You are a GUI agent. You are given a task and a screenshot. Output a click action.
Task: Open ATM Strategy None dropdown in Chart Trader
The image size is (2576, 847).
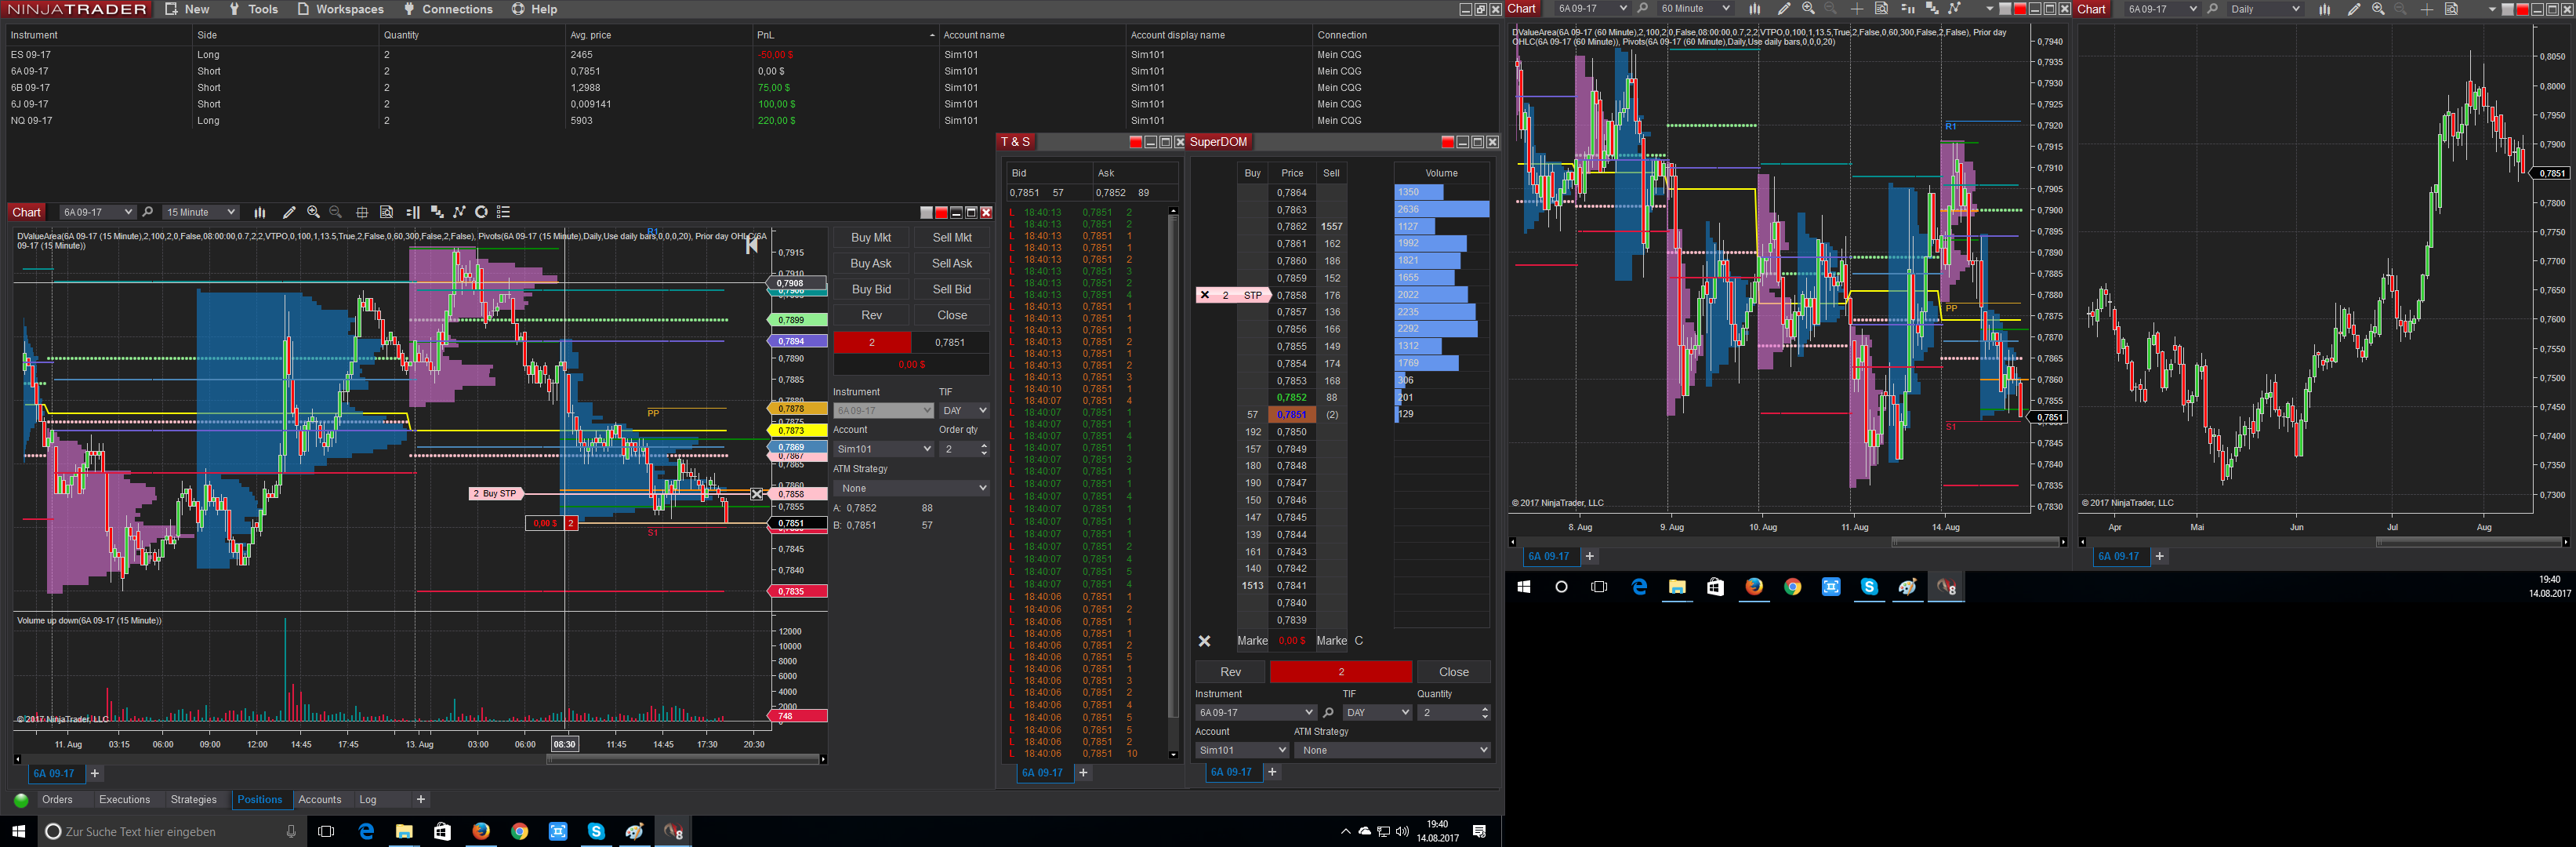(x=911, y=488)
